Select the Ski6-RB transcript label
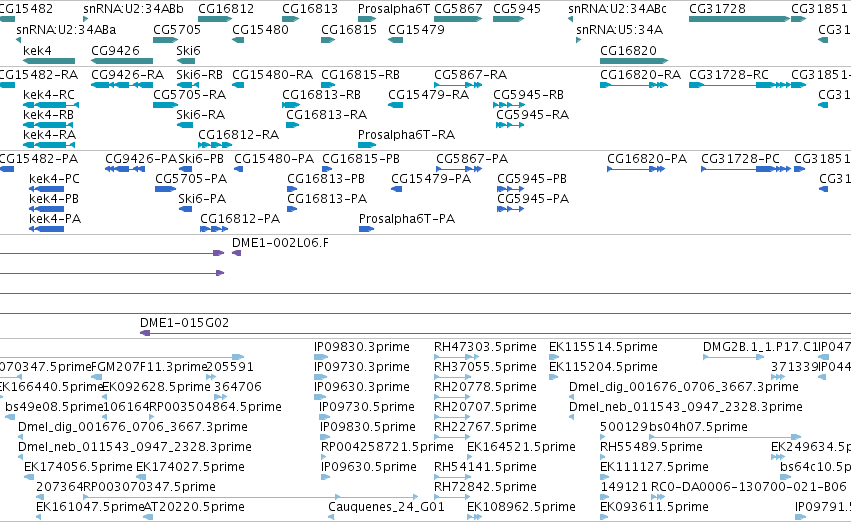The width and height of the screenshot is (851, 522). [200, 75]
